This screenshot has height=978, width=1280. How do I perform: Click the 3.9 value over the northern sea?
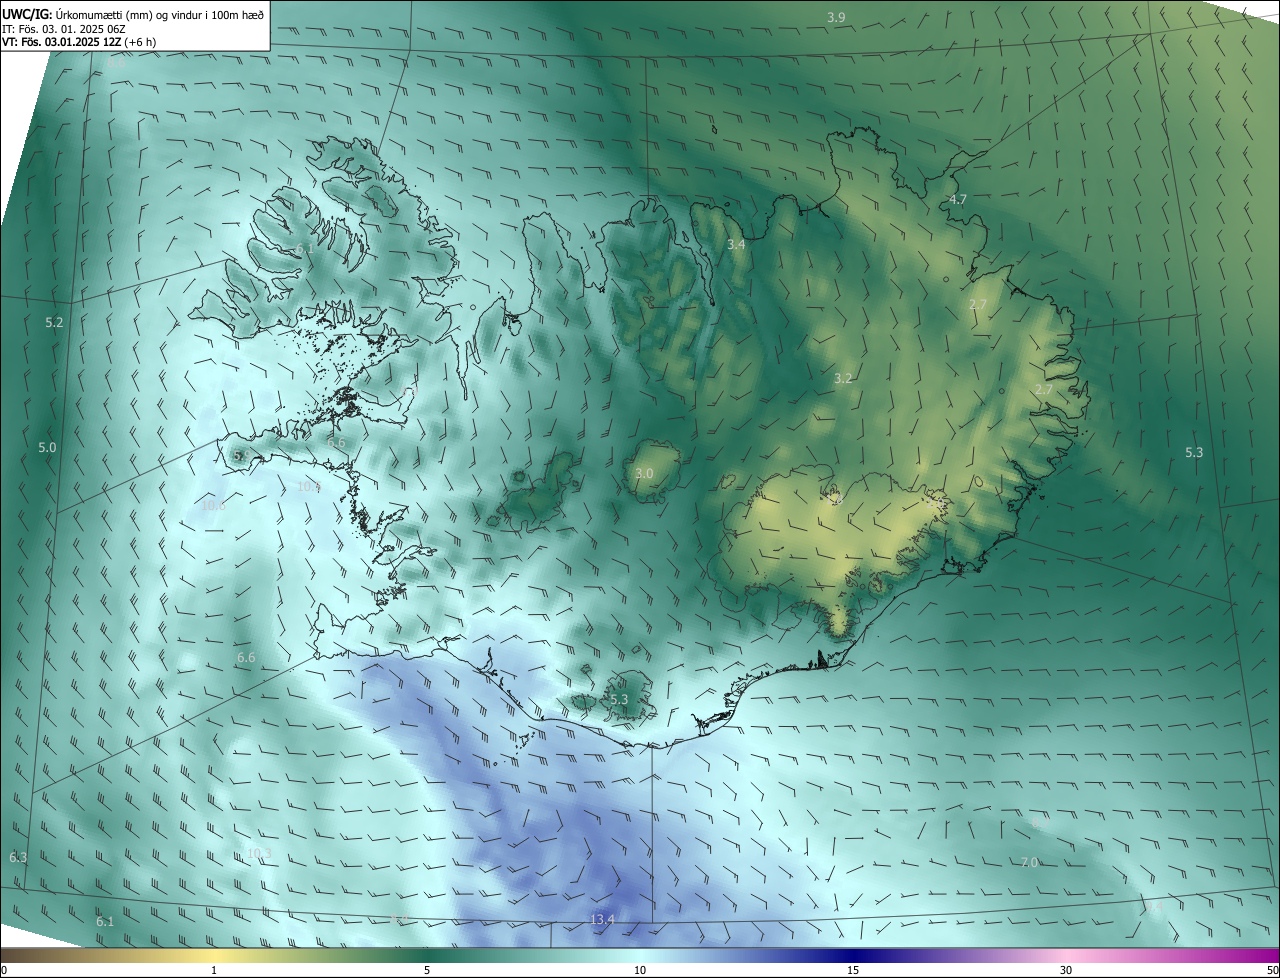pyautogui.click(x=837, y=17)
